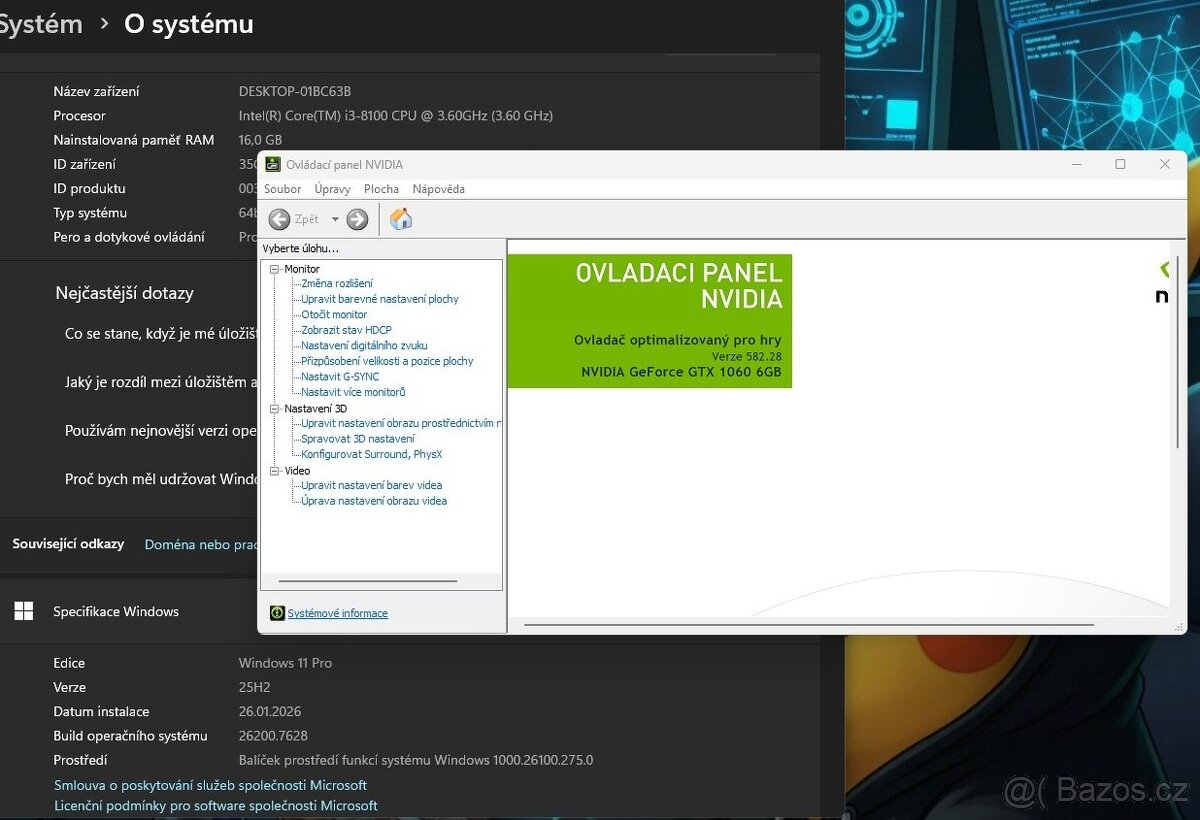Open the Systémové informace link
Screen dimensions: 1200x820
[338, 613]
